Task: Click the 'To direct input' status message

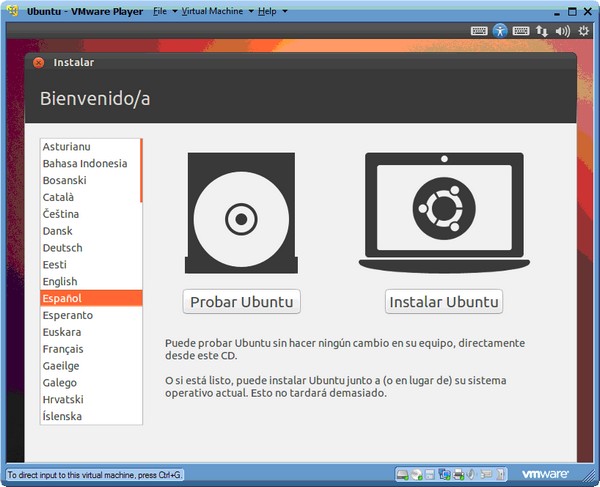Action: 95,475
